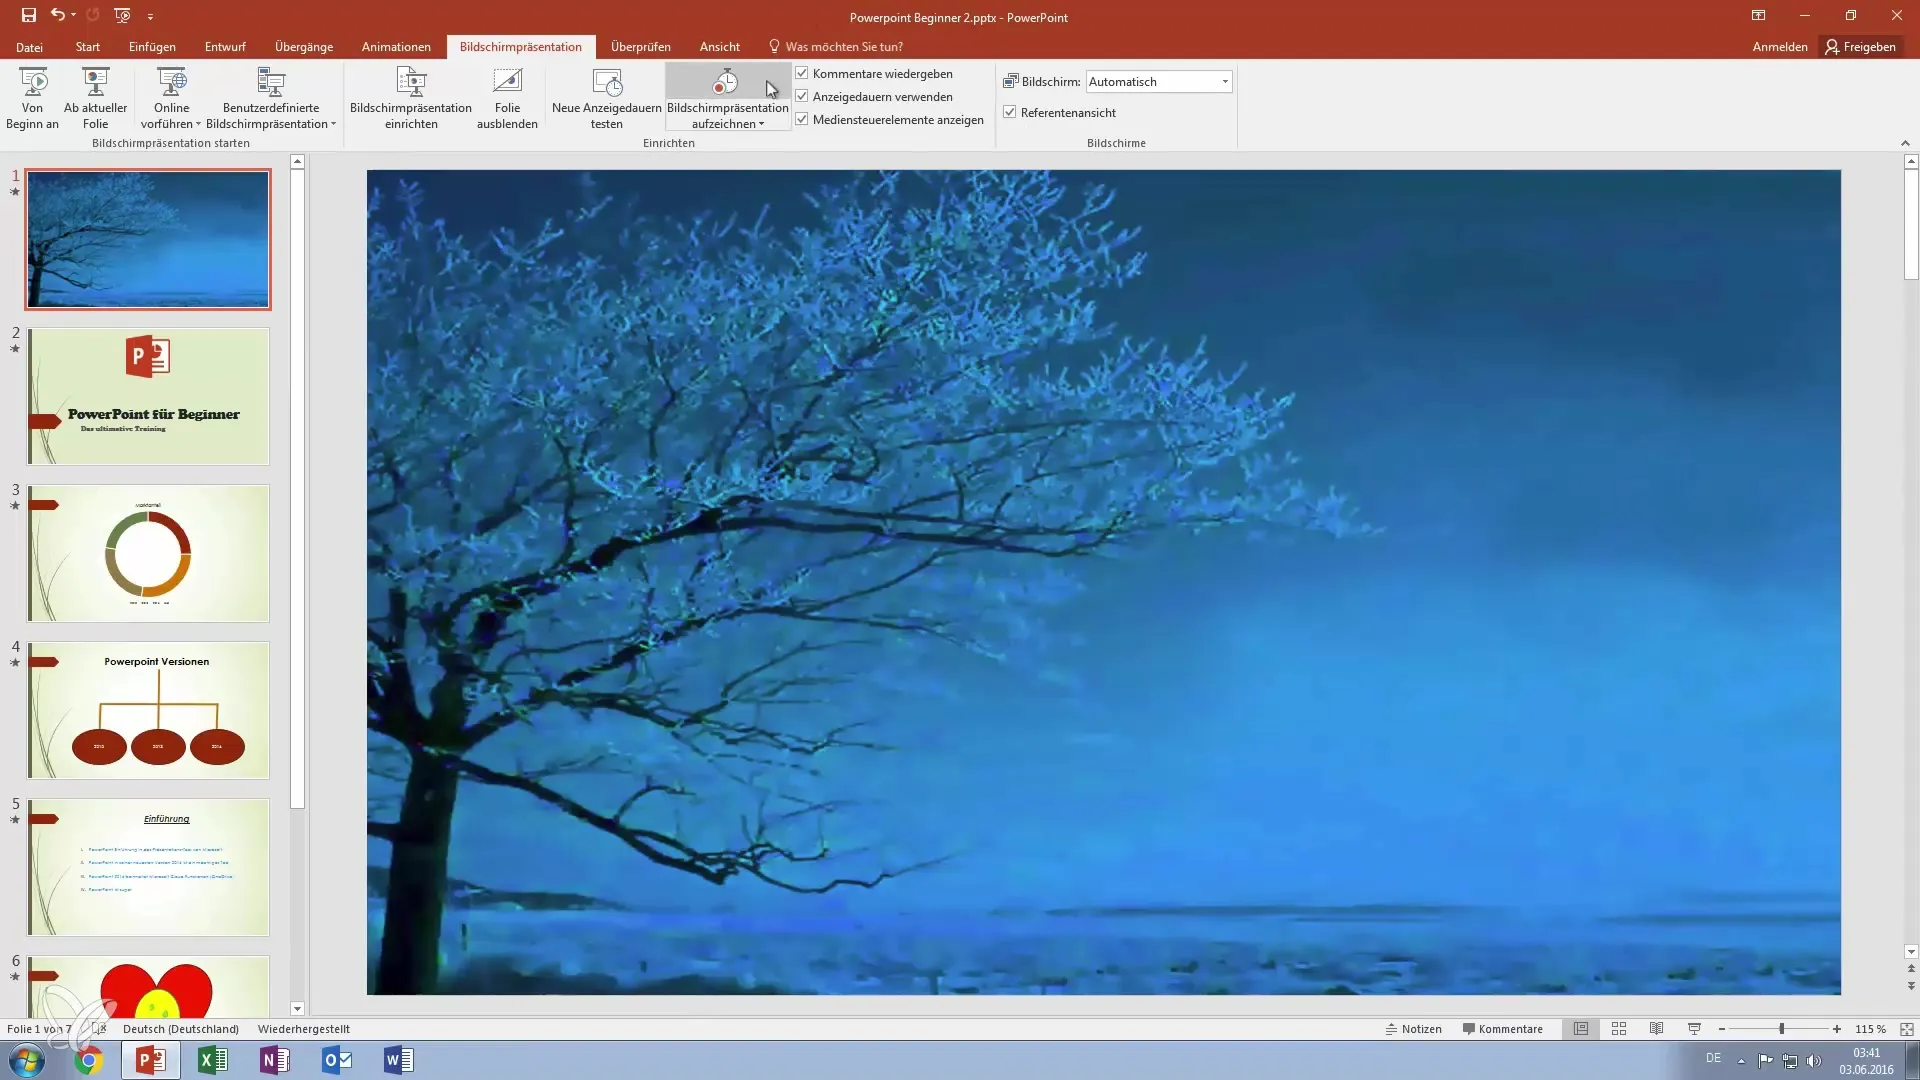Switch to the Ansicht tab
Viewport: 1920px width, 1080px height.
[x=720, y=47]
